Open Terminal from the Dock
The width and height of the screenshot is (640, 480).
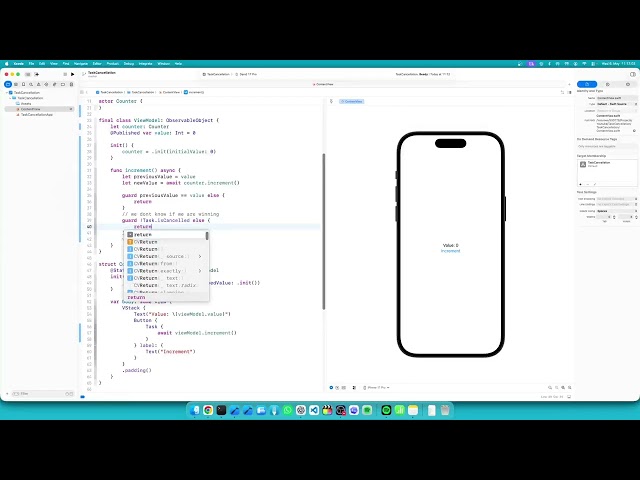click(221, 410)
